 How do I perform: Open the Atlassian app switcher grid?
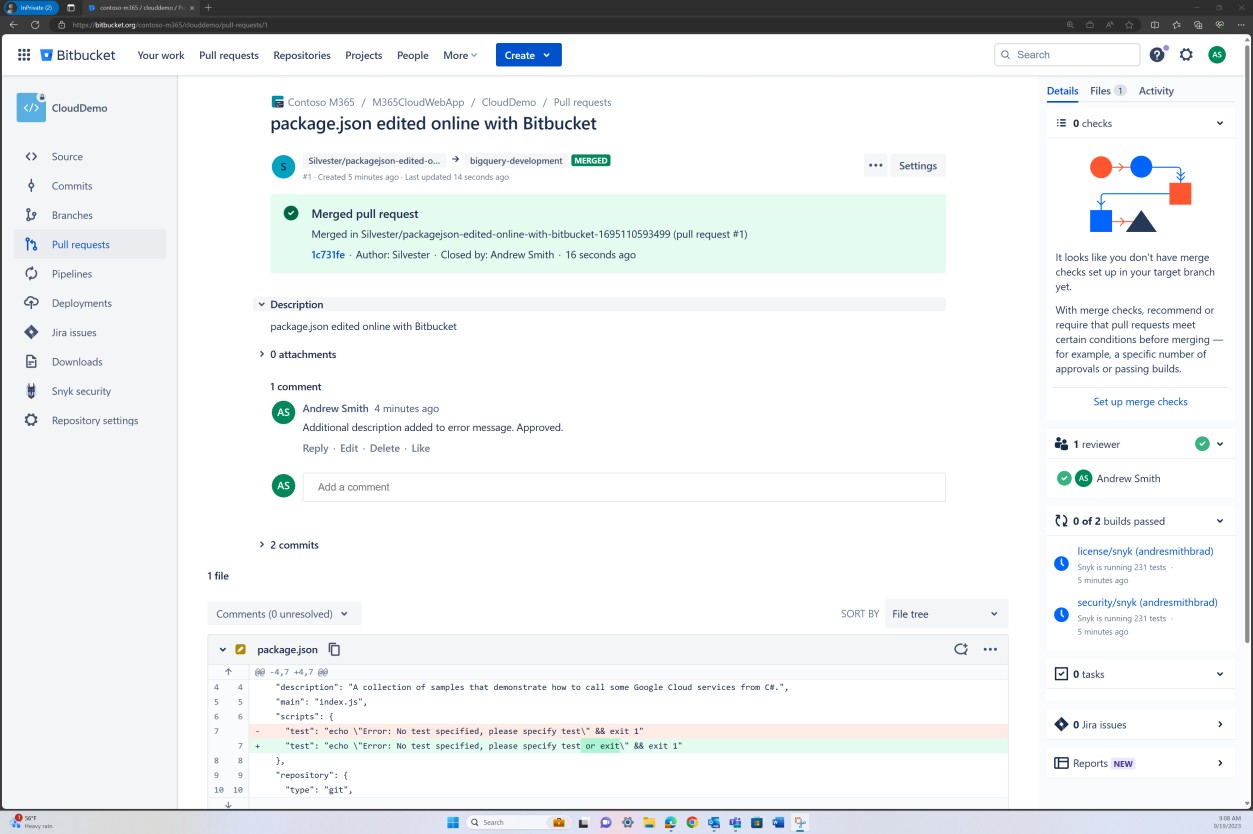pyautogui.click(x=23, y=55)
